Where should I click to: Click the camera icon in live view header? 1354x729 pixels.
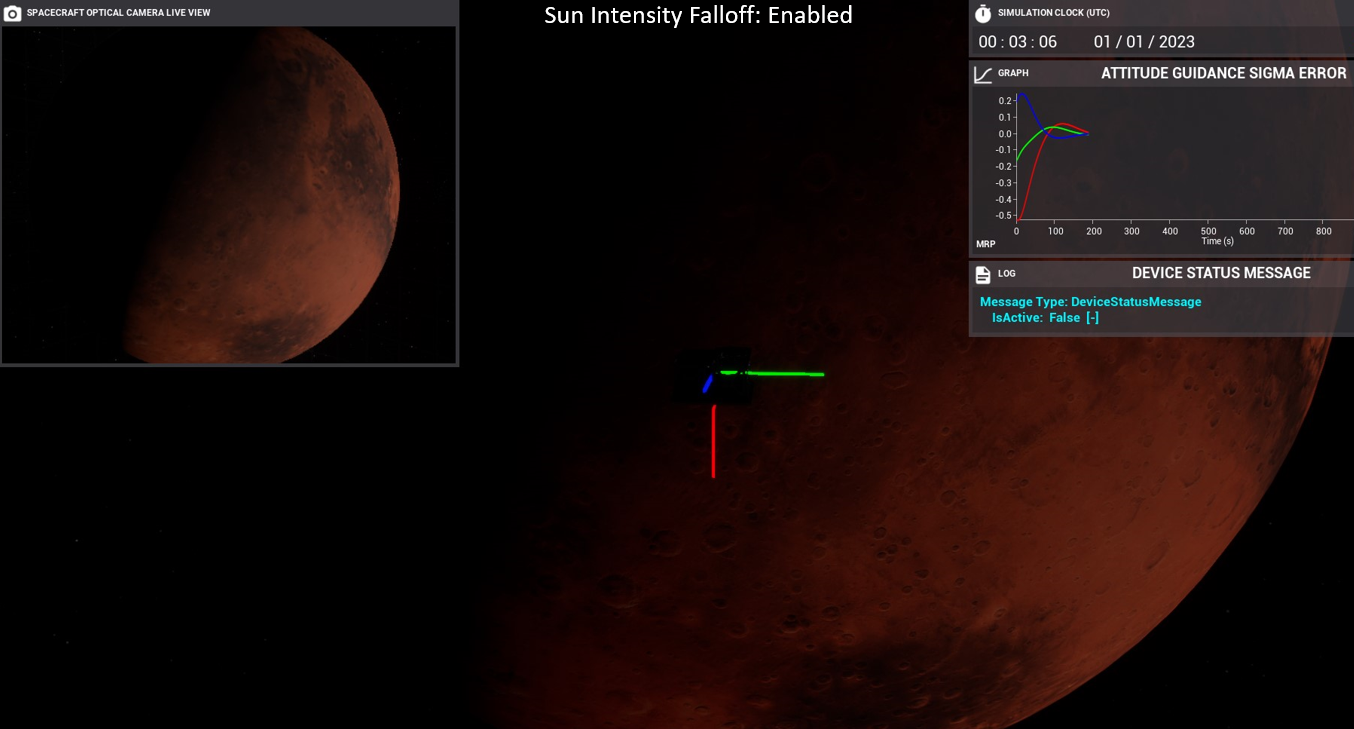(x=13, y=13)
